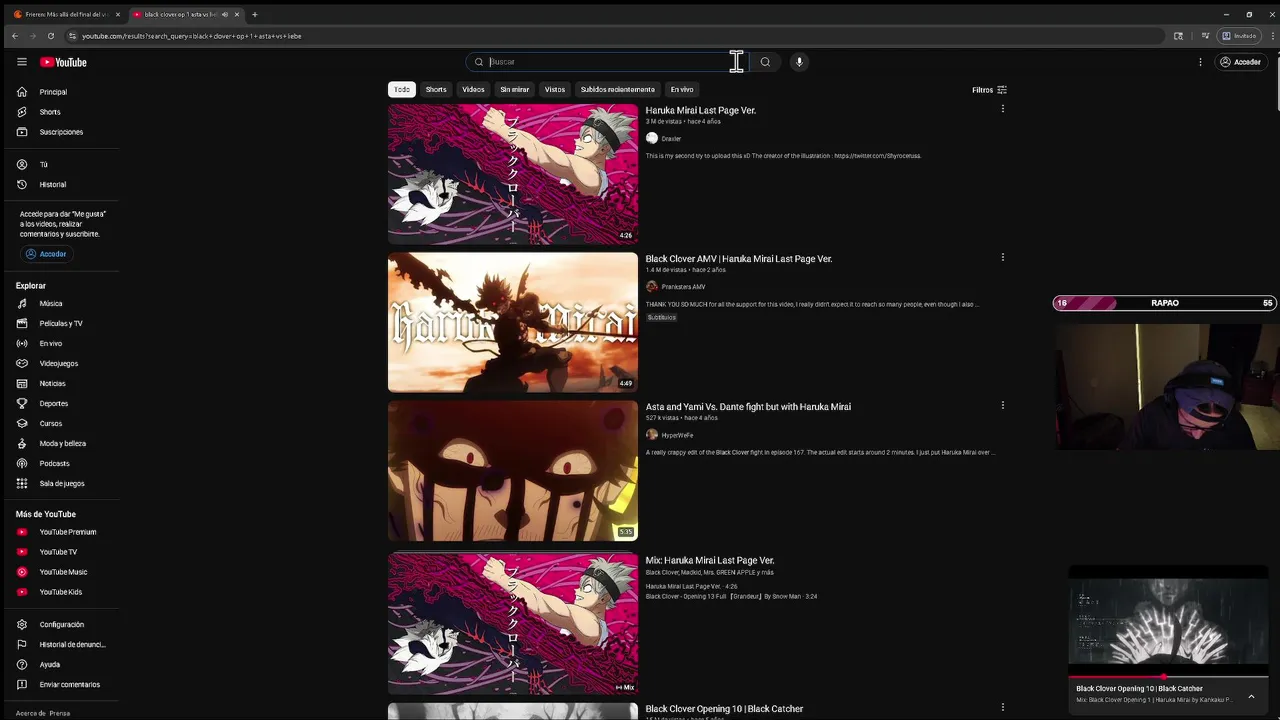Open YouTube TV link

60,552
